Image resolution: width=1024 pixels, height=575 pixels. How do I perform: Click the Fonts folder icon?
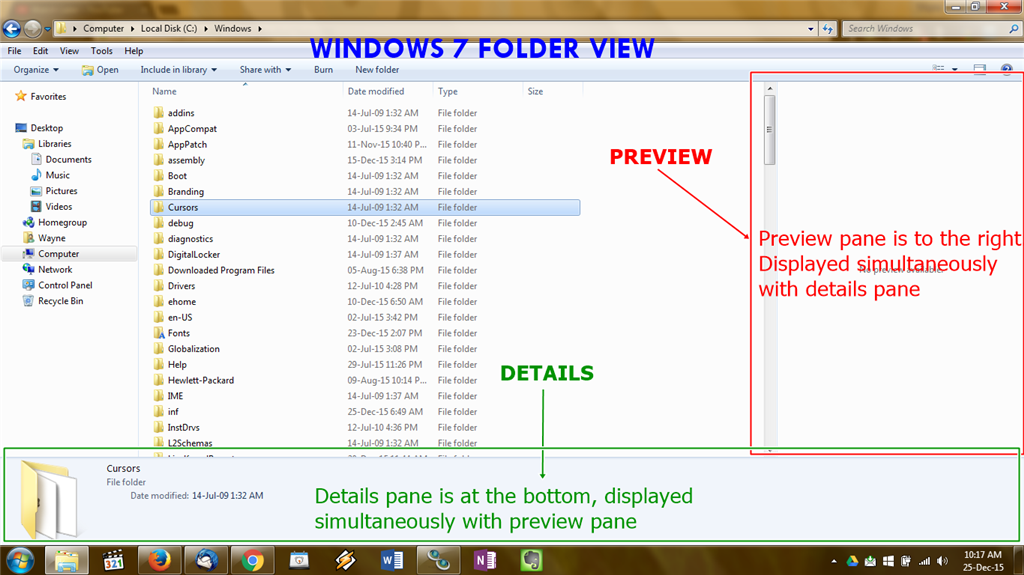coord(159,333)
